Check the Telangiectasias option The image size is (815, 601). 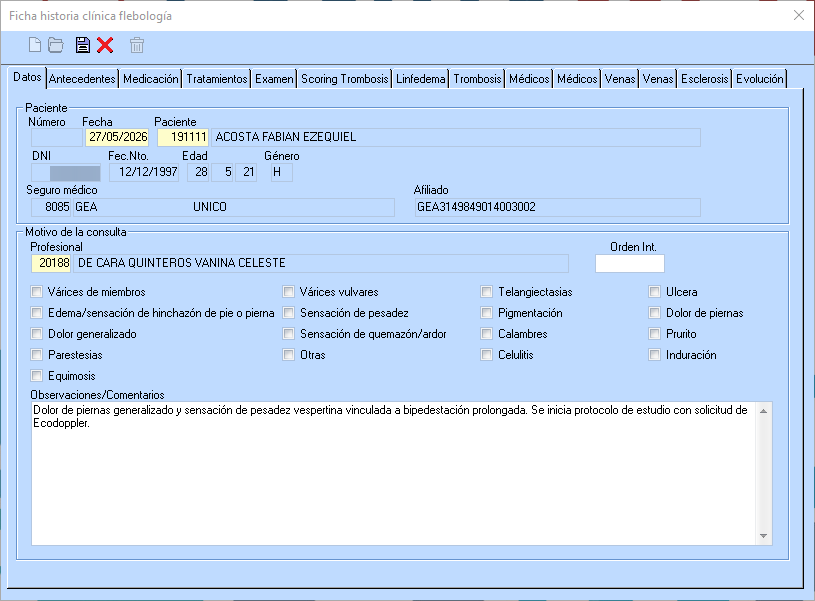[x=487, y=292]
